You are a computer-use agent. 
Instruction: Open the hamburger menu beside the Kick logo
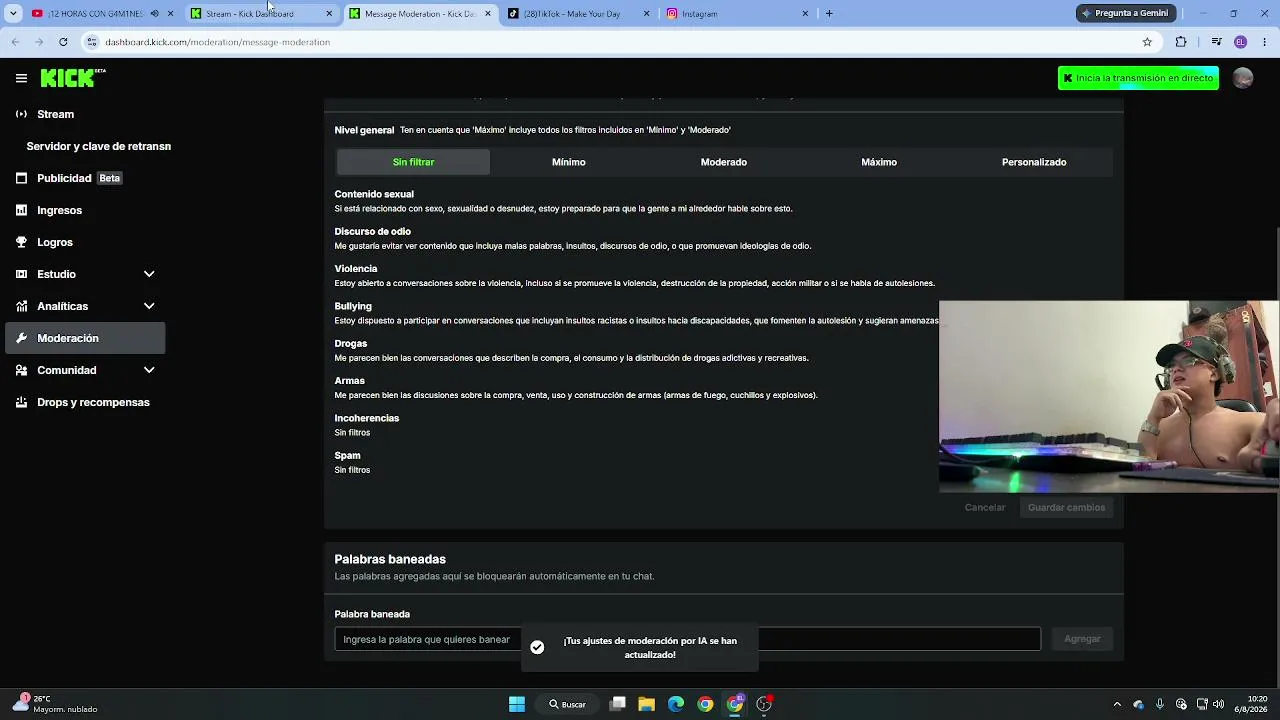[21, 78]
